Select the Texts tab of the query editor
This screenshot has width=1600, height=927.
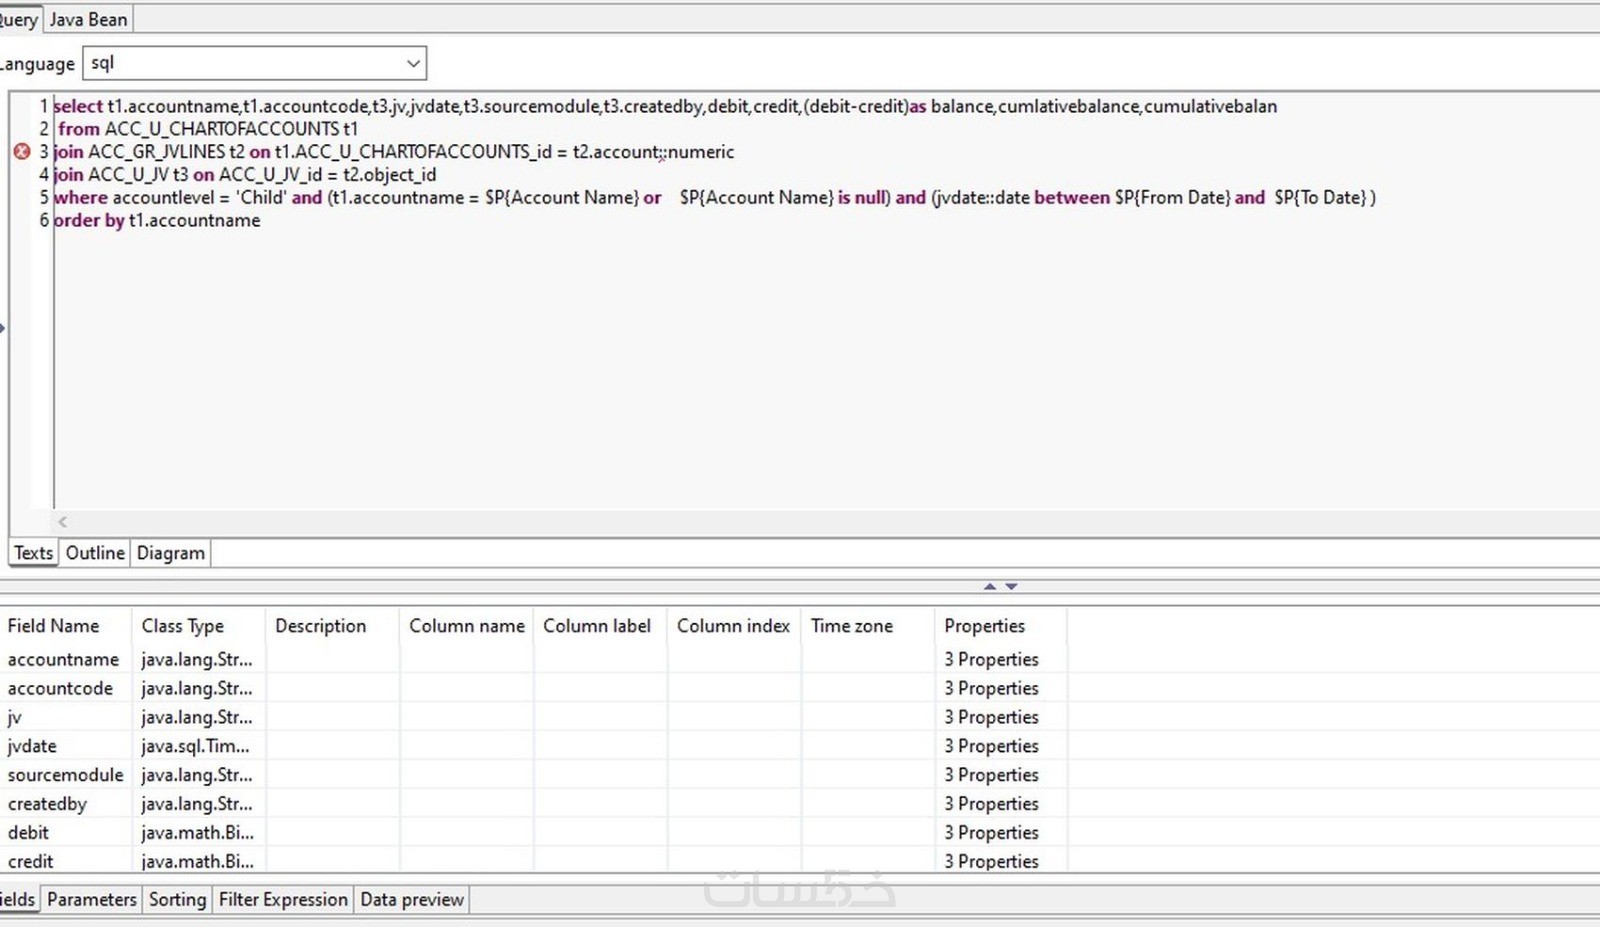33,553
